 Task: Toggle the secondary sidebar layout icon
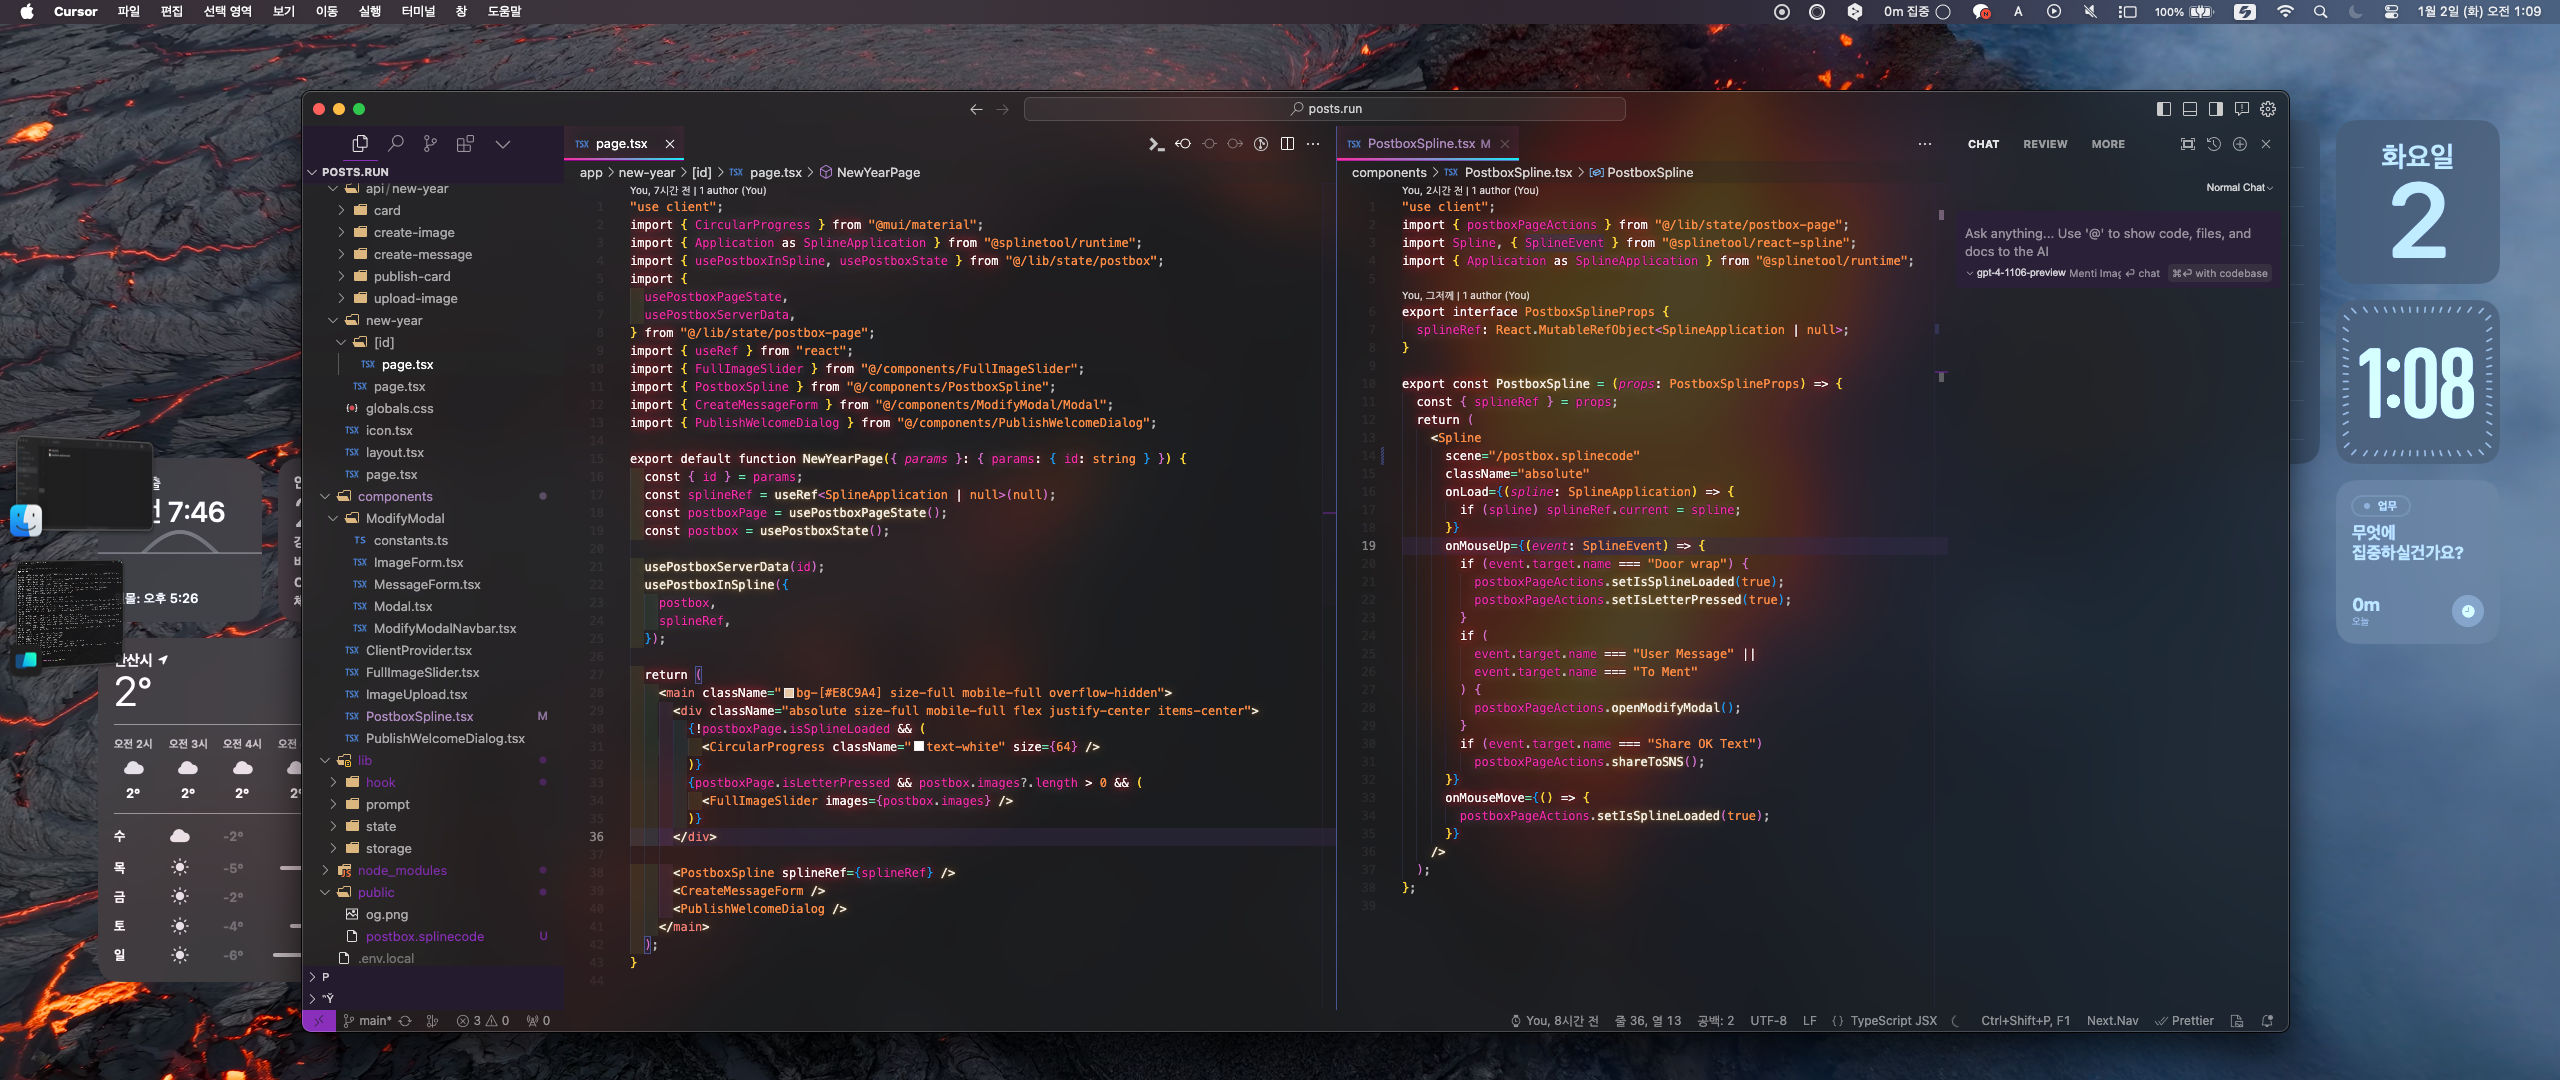2216,109
